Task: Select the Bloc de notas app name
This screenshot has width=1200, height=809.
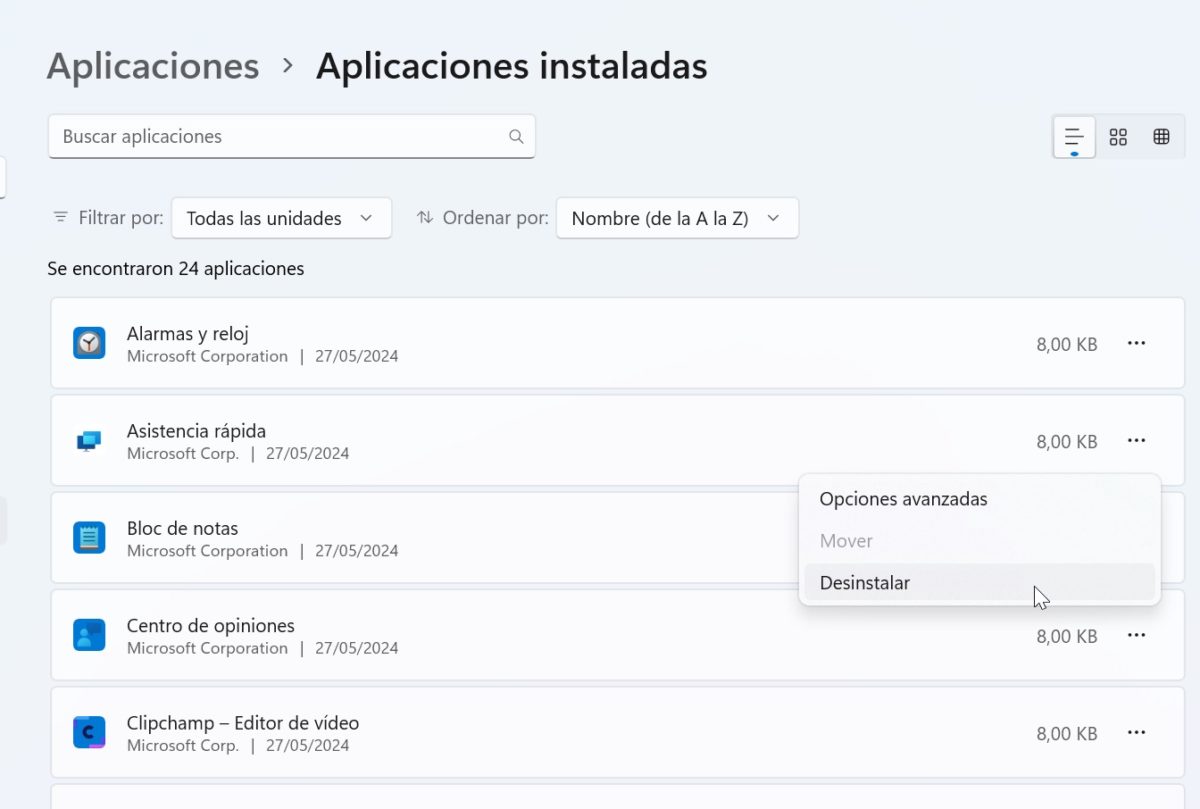Action: 182,528
